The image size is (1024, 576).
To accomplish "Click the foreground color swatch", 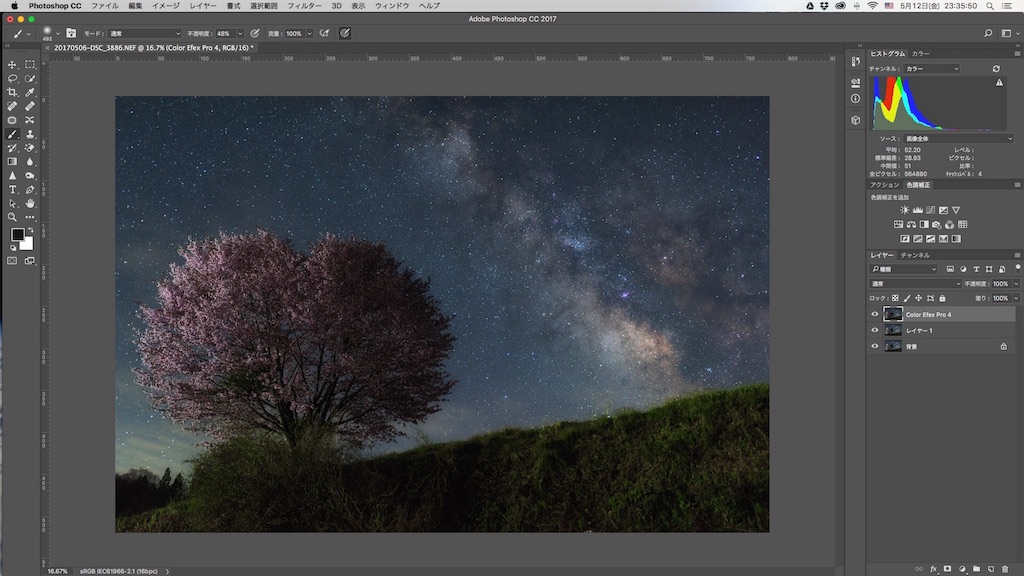I will coord(18,234).
